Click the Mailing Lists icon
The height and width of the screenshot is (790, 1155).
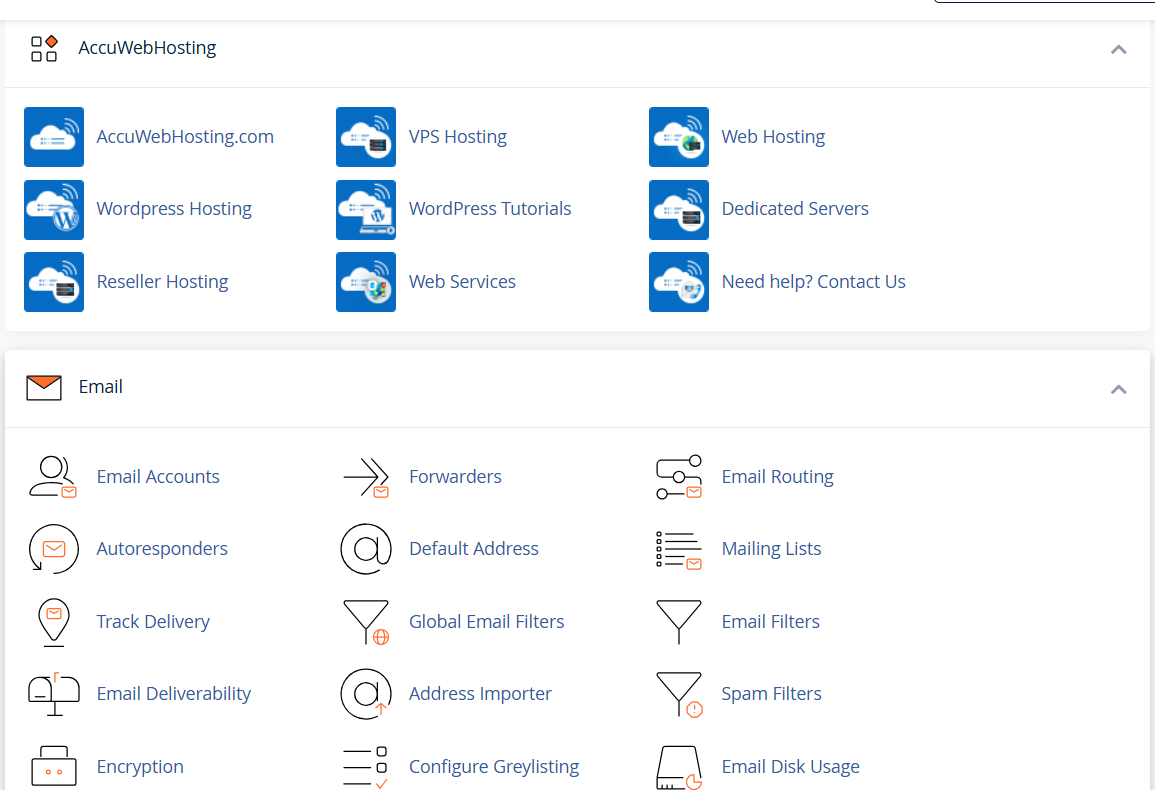pyautogui.click(x=679, y=550)
